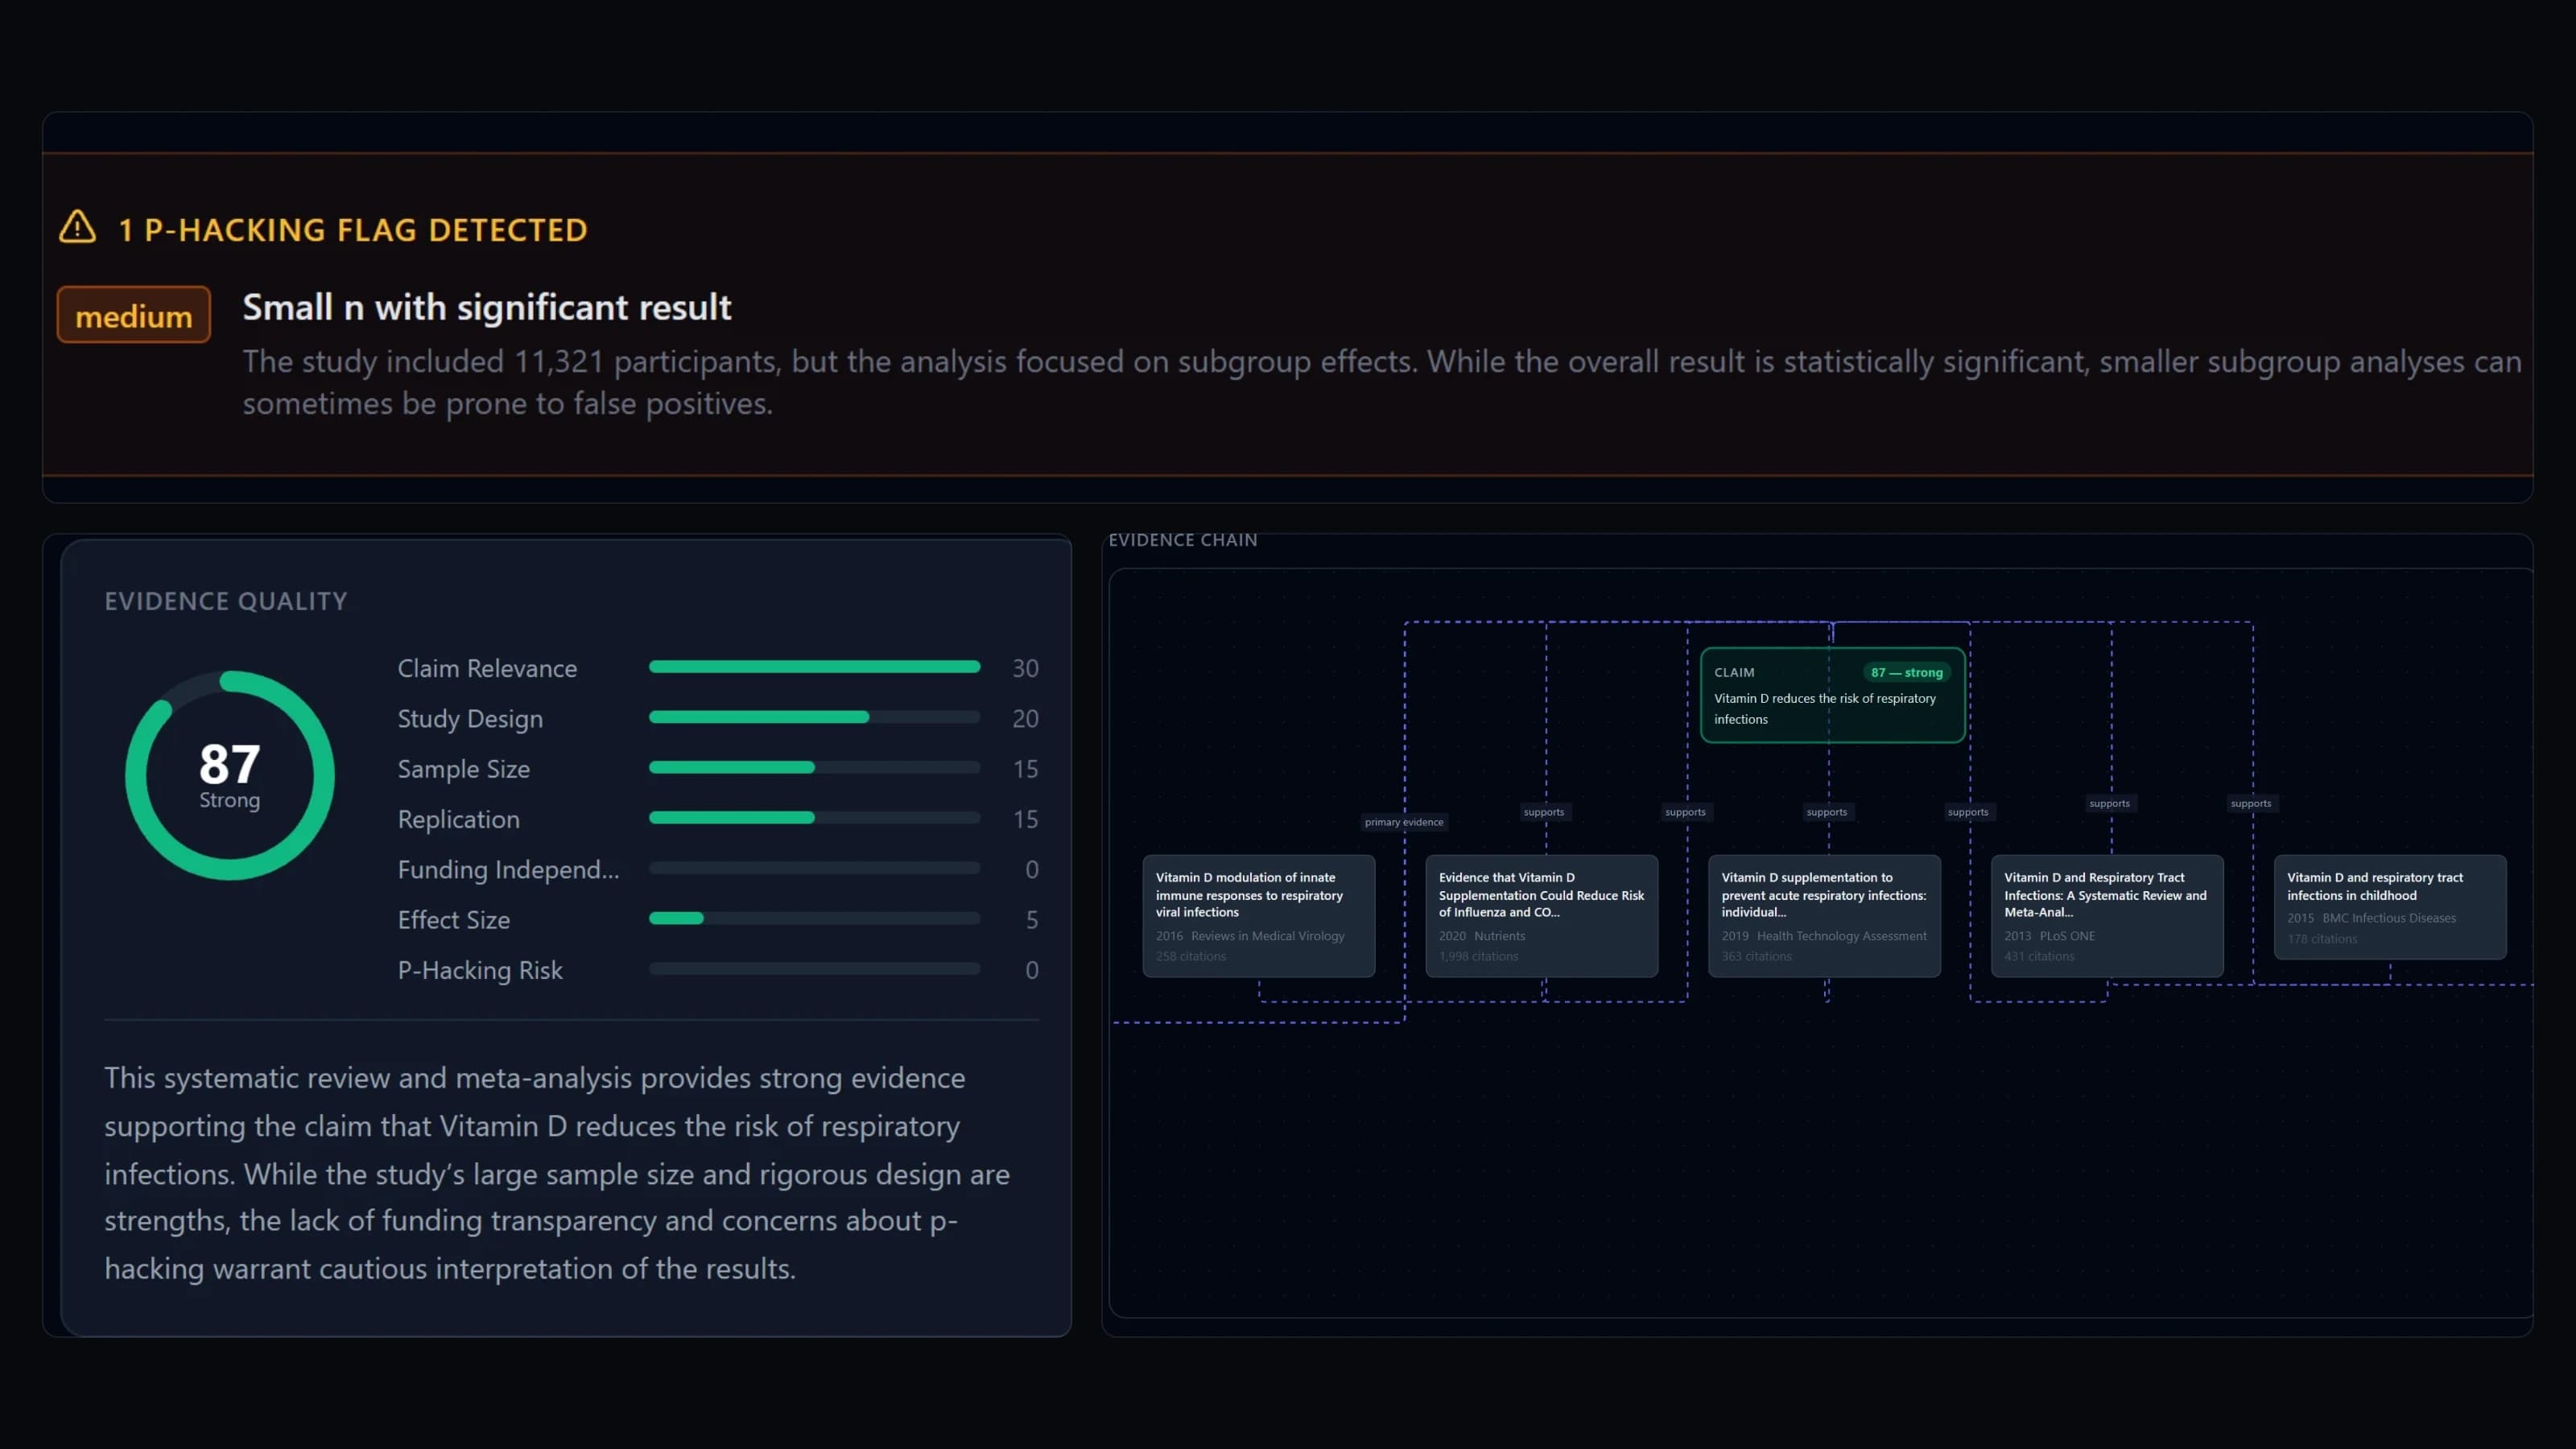Open 'Vitamin D and respiratory tract infections in childhood' card
2576x1449 pixels.
point(2390,907)
